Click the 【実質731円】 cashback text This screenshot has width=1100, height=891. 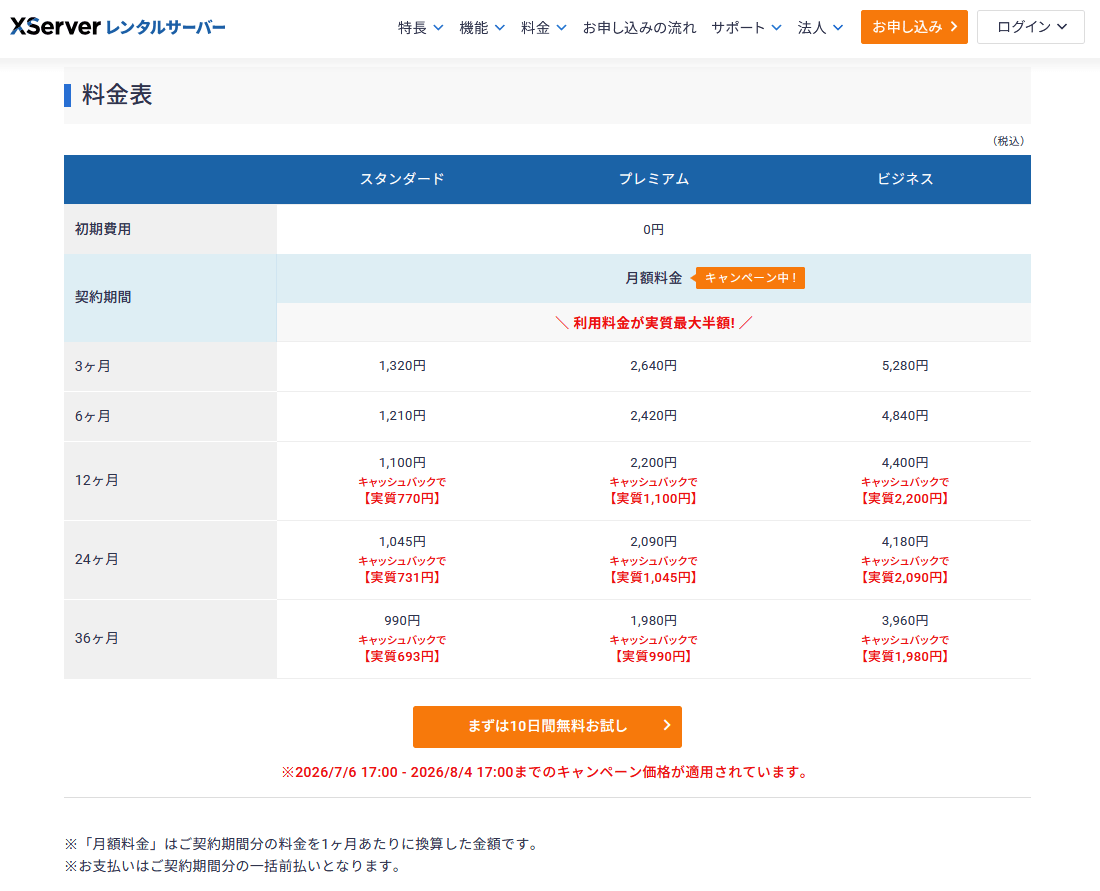pyautogui.click(x=402, y=577)
